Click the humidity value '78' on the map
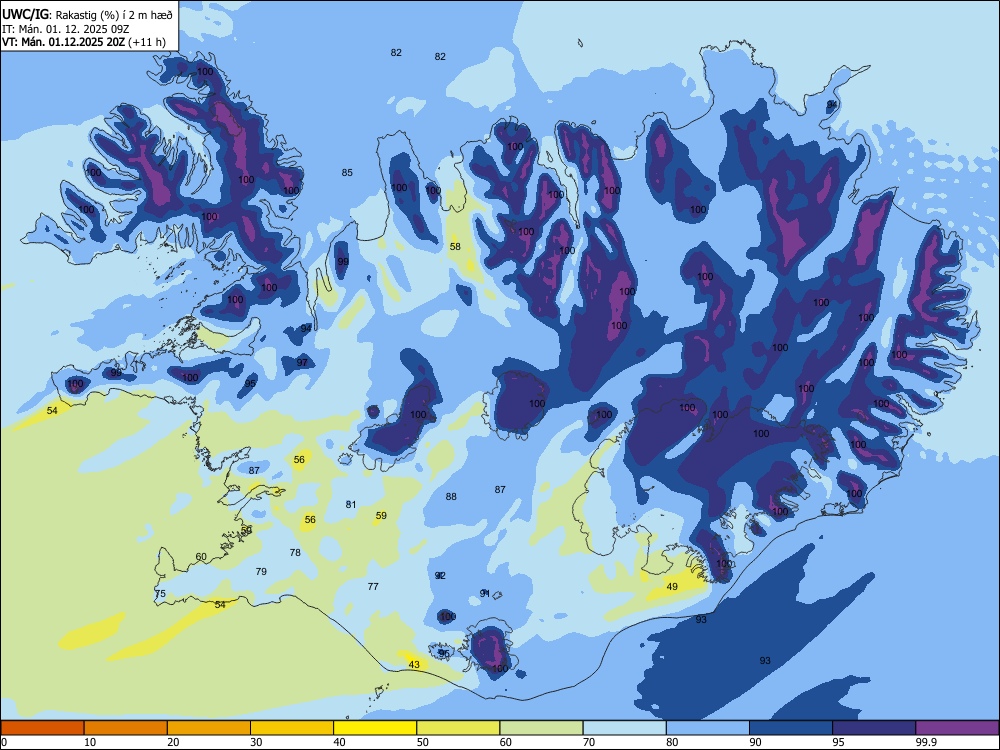1000x750 pixels. tap(295, 553)
